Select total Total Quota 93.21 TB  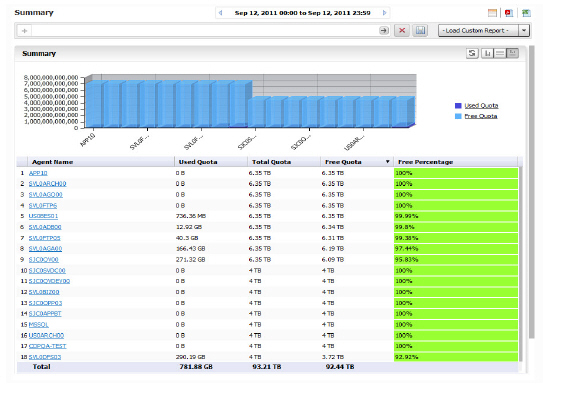point(267,367)
